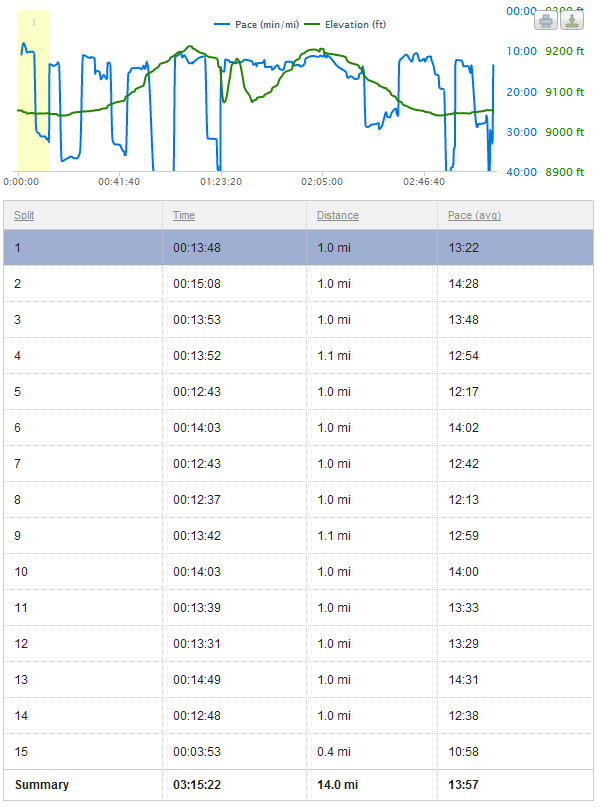Select the split 10 row
Screen dimensions: 601x807
tap(298, 571)
